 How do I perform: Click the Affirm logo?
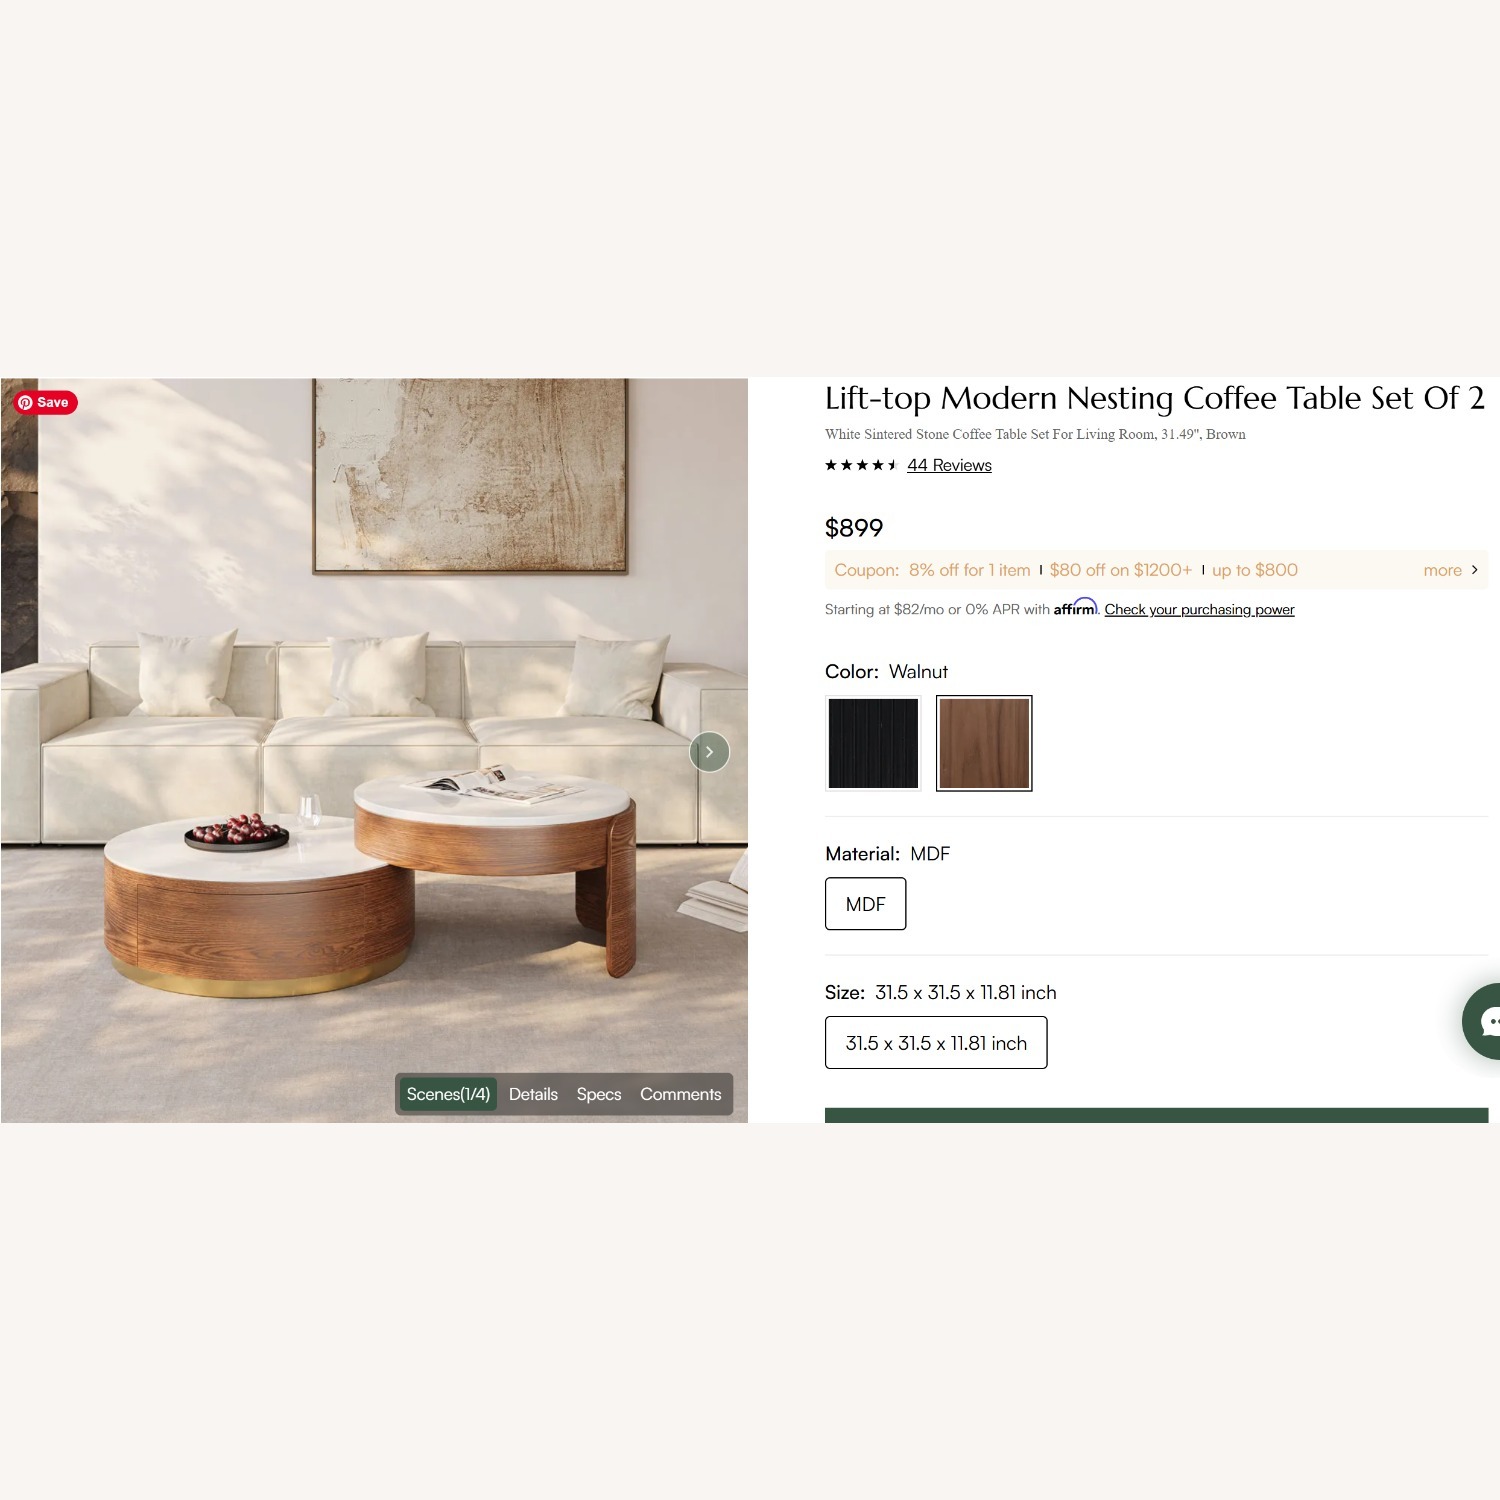1075,607
